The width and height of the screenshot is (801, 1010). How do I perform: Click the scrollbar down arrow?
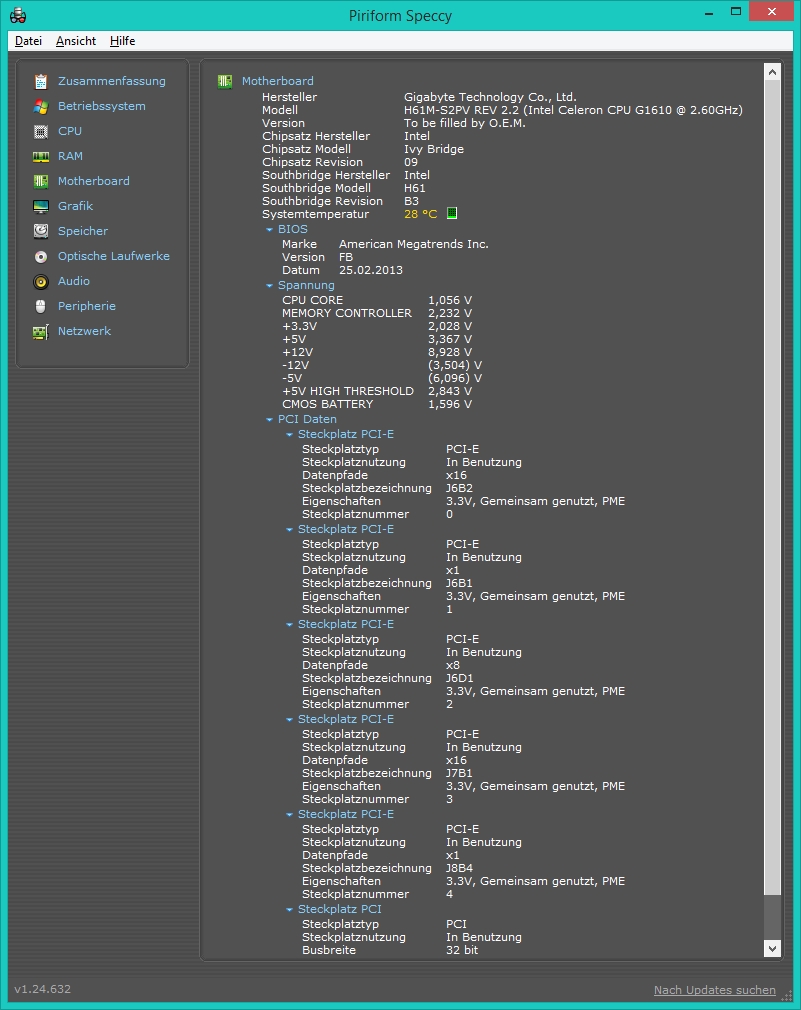(x=772, y=948)
